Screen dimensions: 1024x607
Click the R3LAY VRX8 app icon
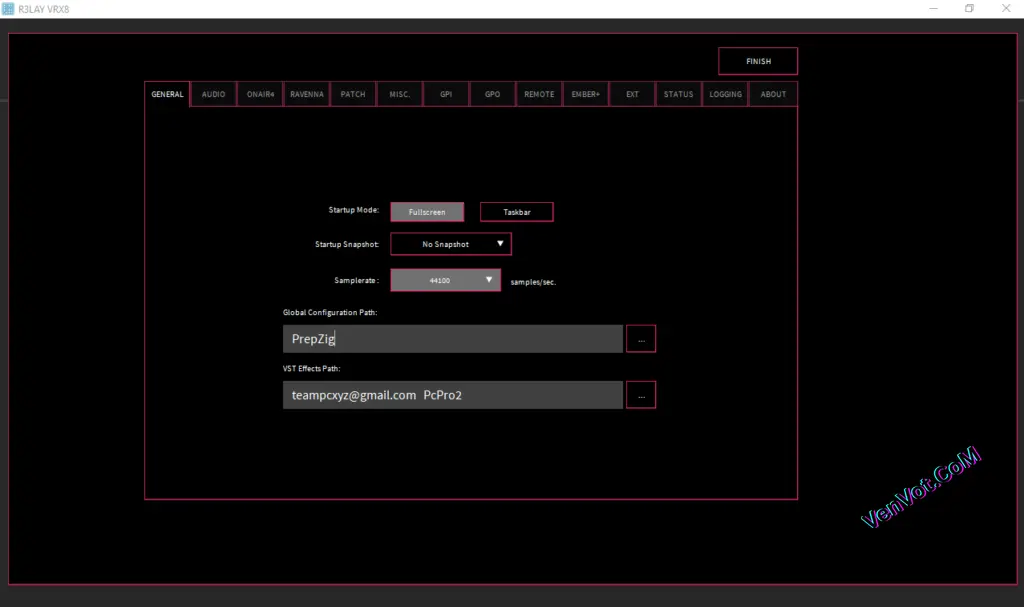8,8
